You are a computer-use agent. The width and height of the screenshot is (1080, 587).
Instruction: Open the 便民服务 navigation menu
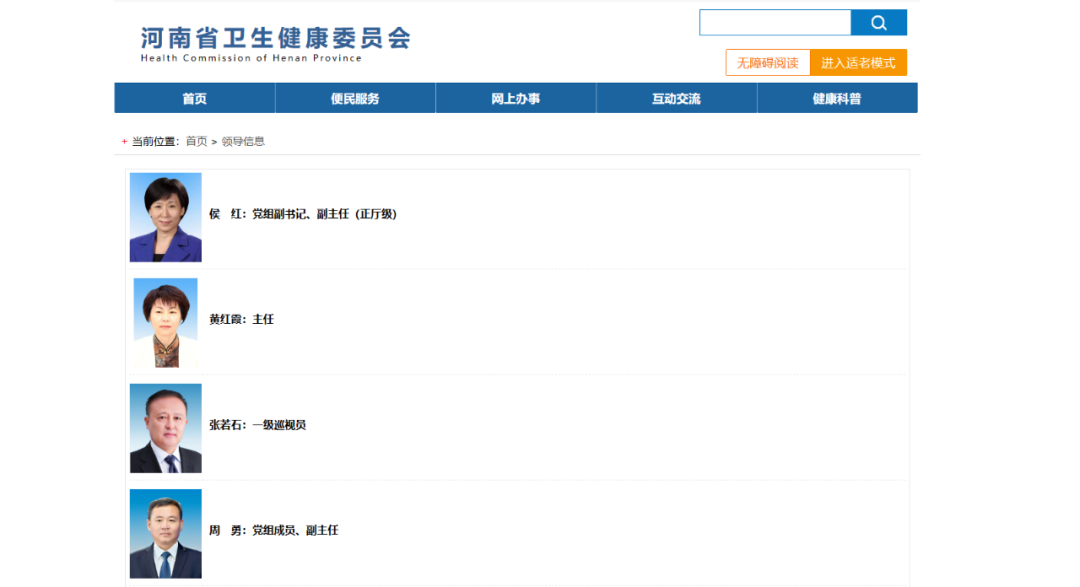click(x=355, y=99)
